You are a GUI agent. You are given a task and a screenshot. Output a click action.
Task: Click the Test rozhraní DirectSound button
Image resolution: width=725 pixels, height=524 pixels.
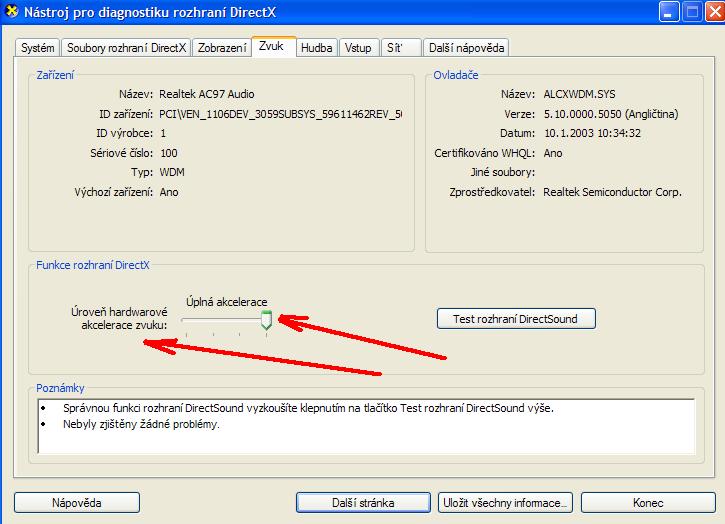(517, 319)
